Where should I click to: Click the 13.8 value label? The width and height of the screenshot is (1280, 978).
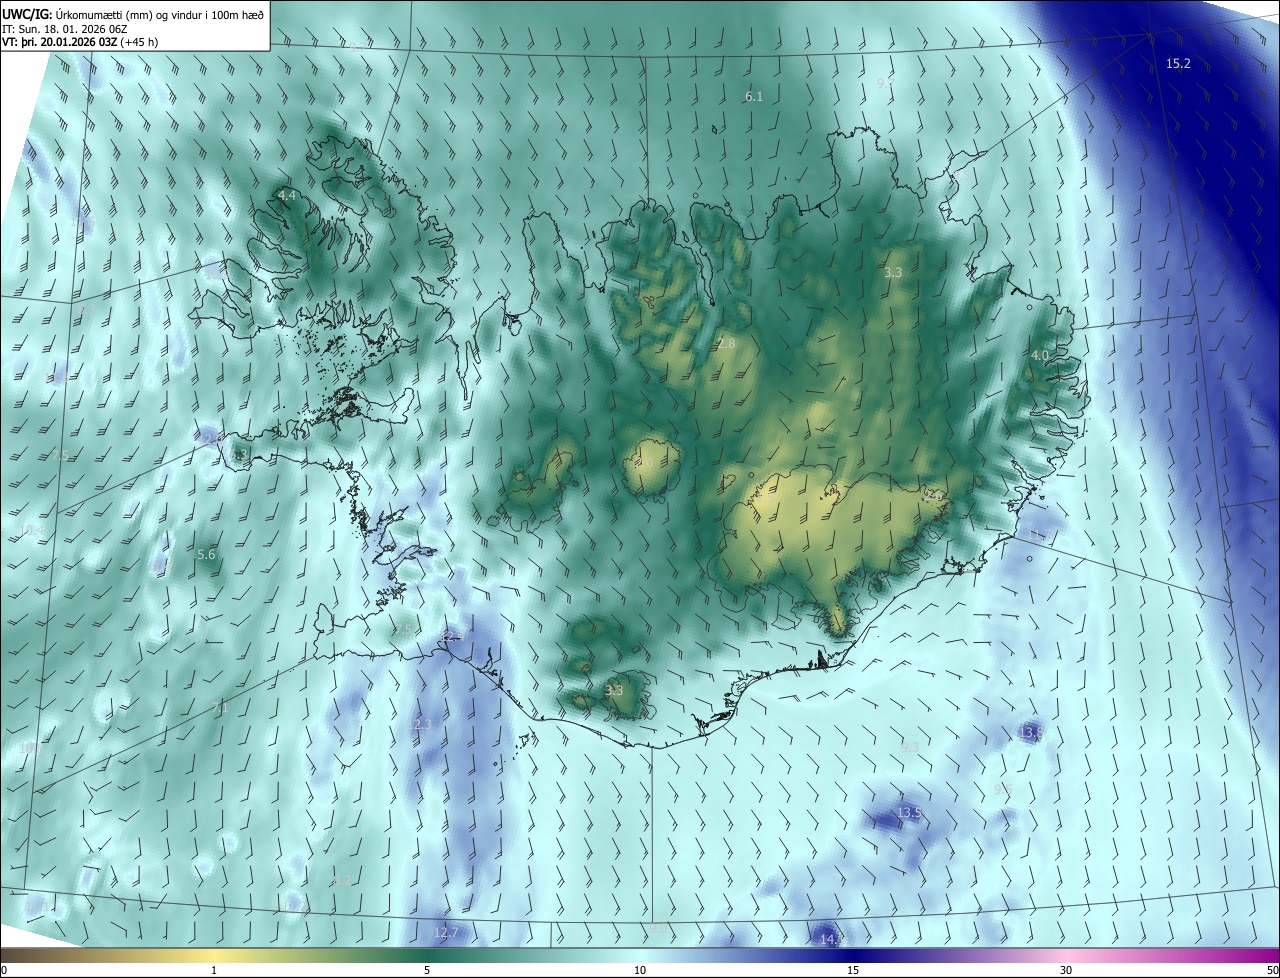(x=1031, y=733)
